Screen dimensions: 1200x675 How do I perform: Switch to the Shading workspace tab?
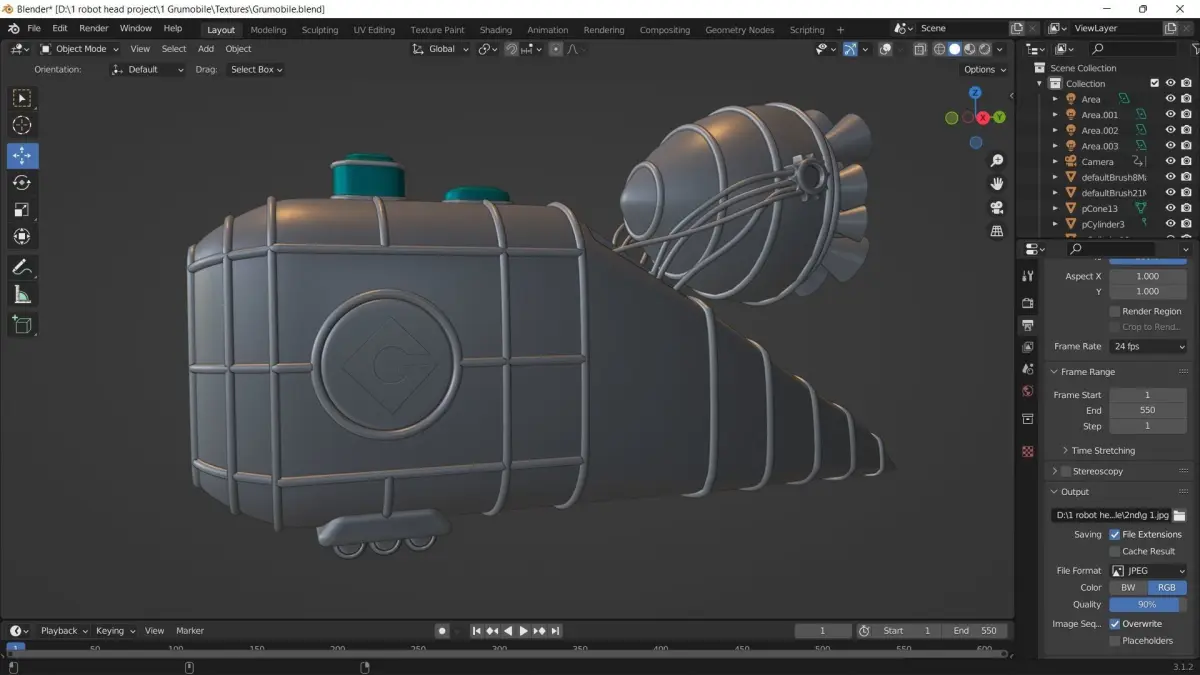point(495,30)
